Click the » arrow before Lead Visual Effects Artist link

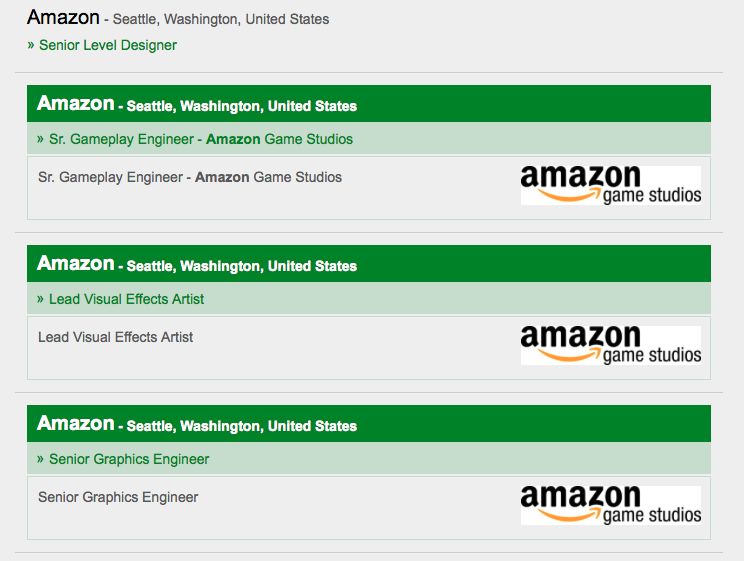click(x=40, y=299)
